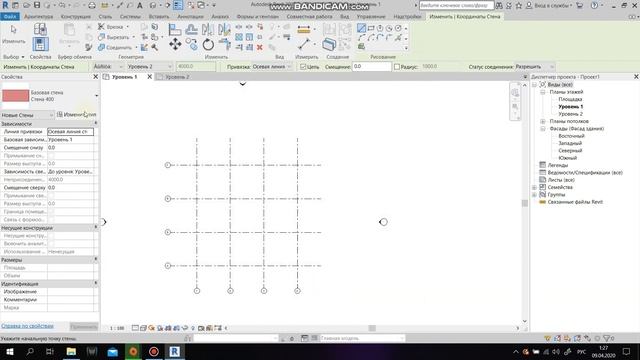Click the Применить button
This screenshot has height=360, width=640.
pos(84,327)
